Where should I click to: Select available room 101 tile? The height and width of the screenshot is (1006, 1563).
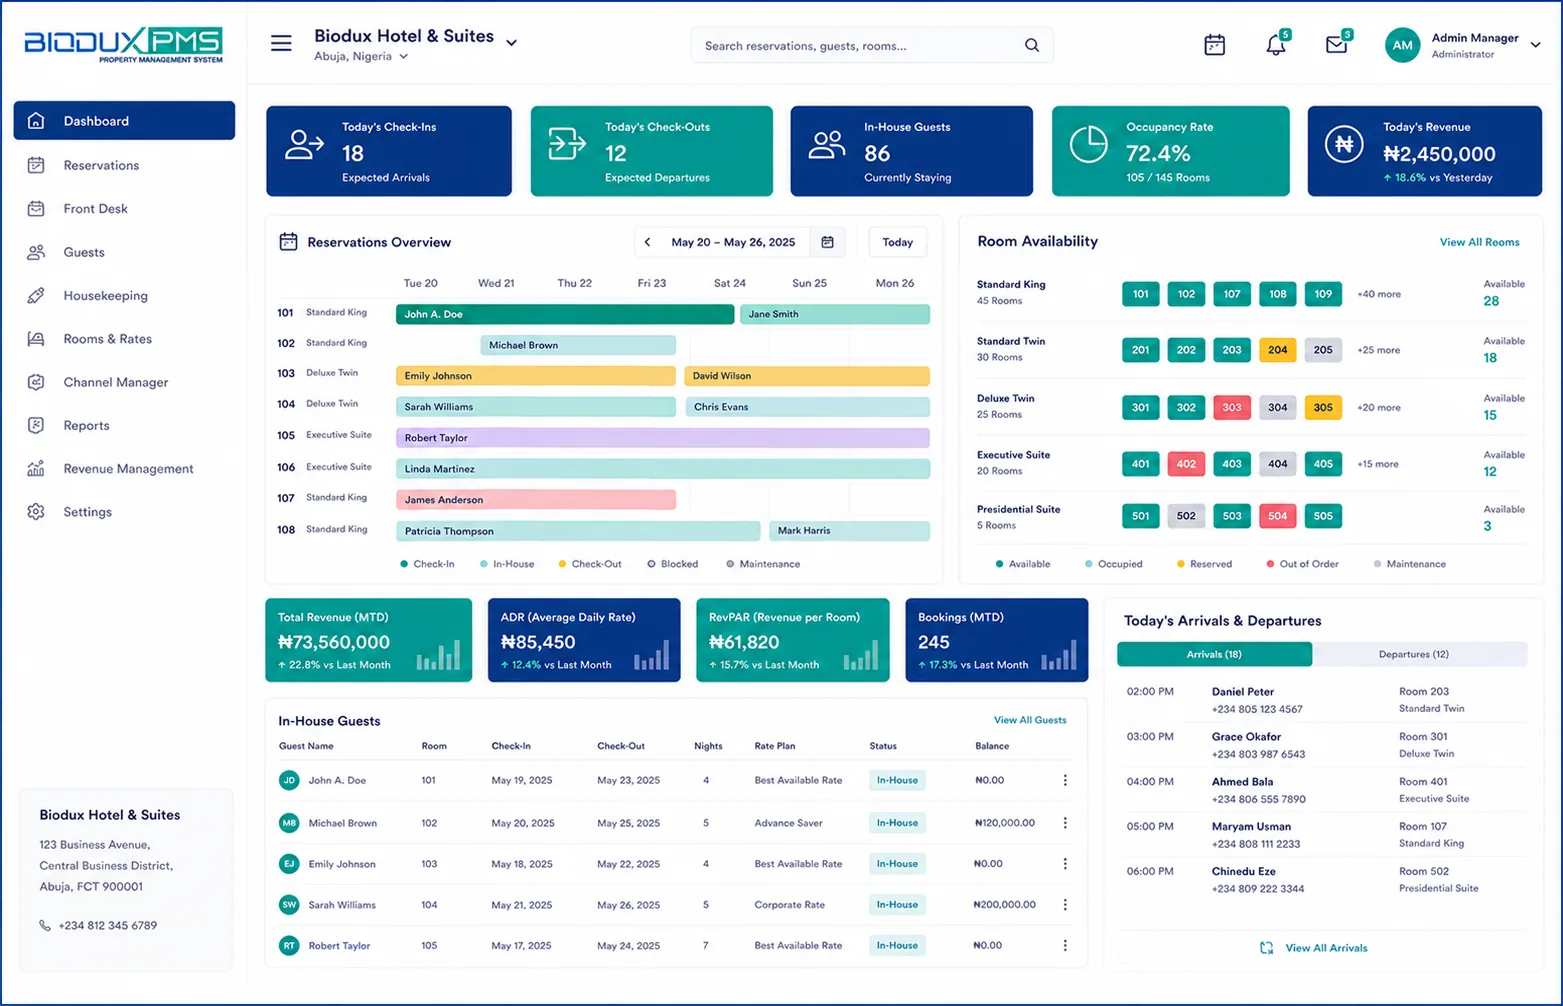tap(1140, 294)
